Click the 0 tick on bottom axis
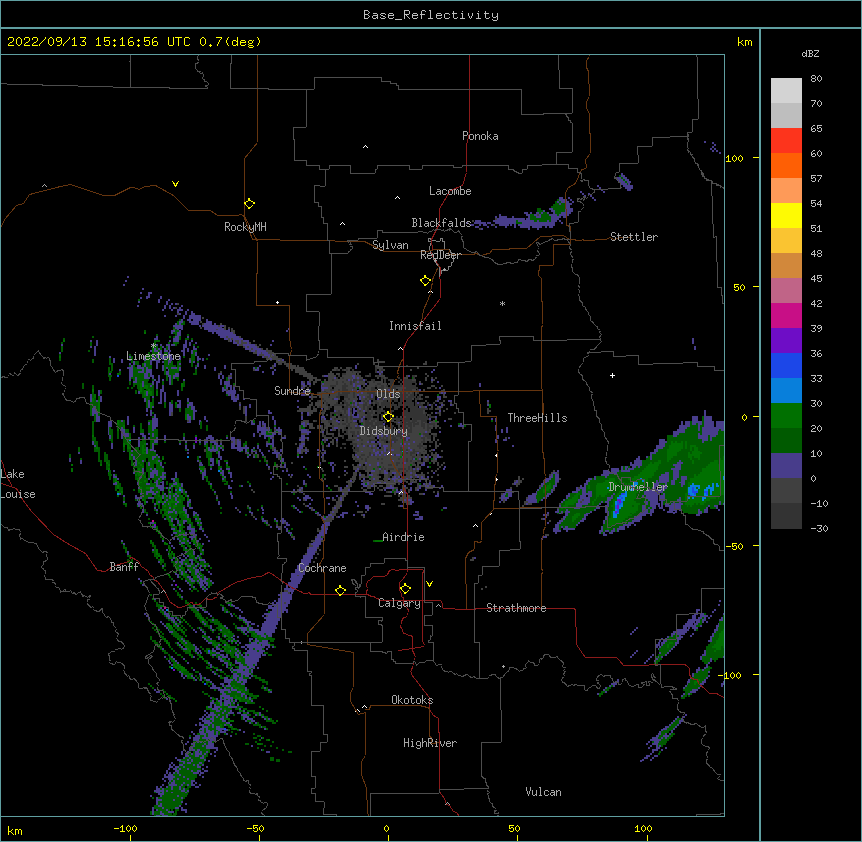The width and height of the screenshot is (862, 842). pyautogui.click(x=386, y=828)
